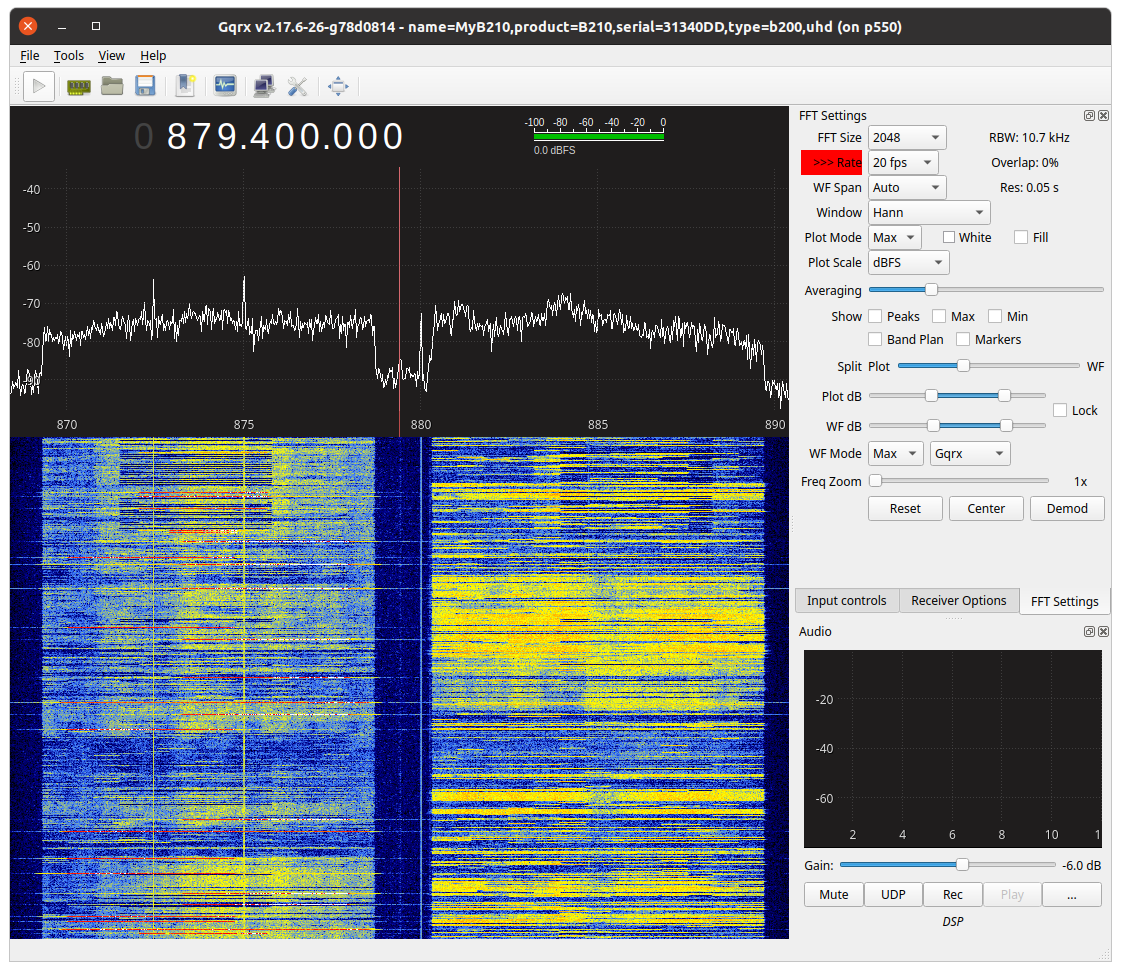
Task: Undock the Audio panel
Action: pyautogui.click(x=1089, y=631)
